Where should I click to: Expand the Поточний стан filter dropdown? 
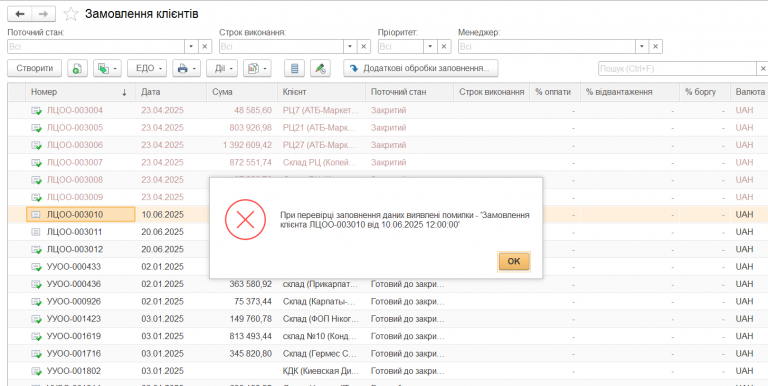coord(192,47)
